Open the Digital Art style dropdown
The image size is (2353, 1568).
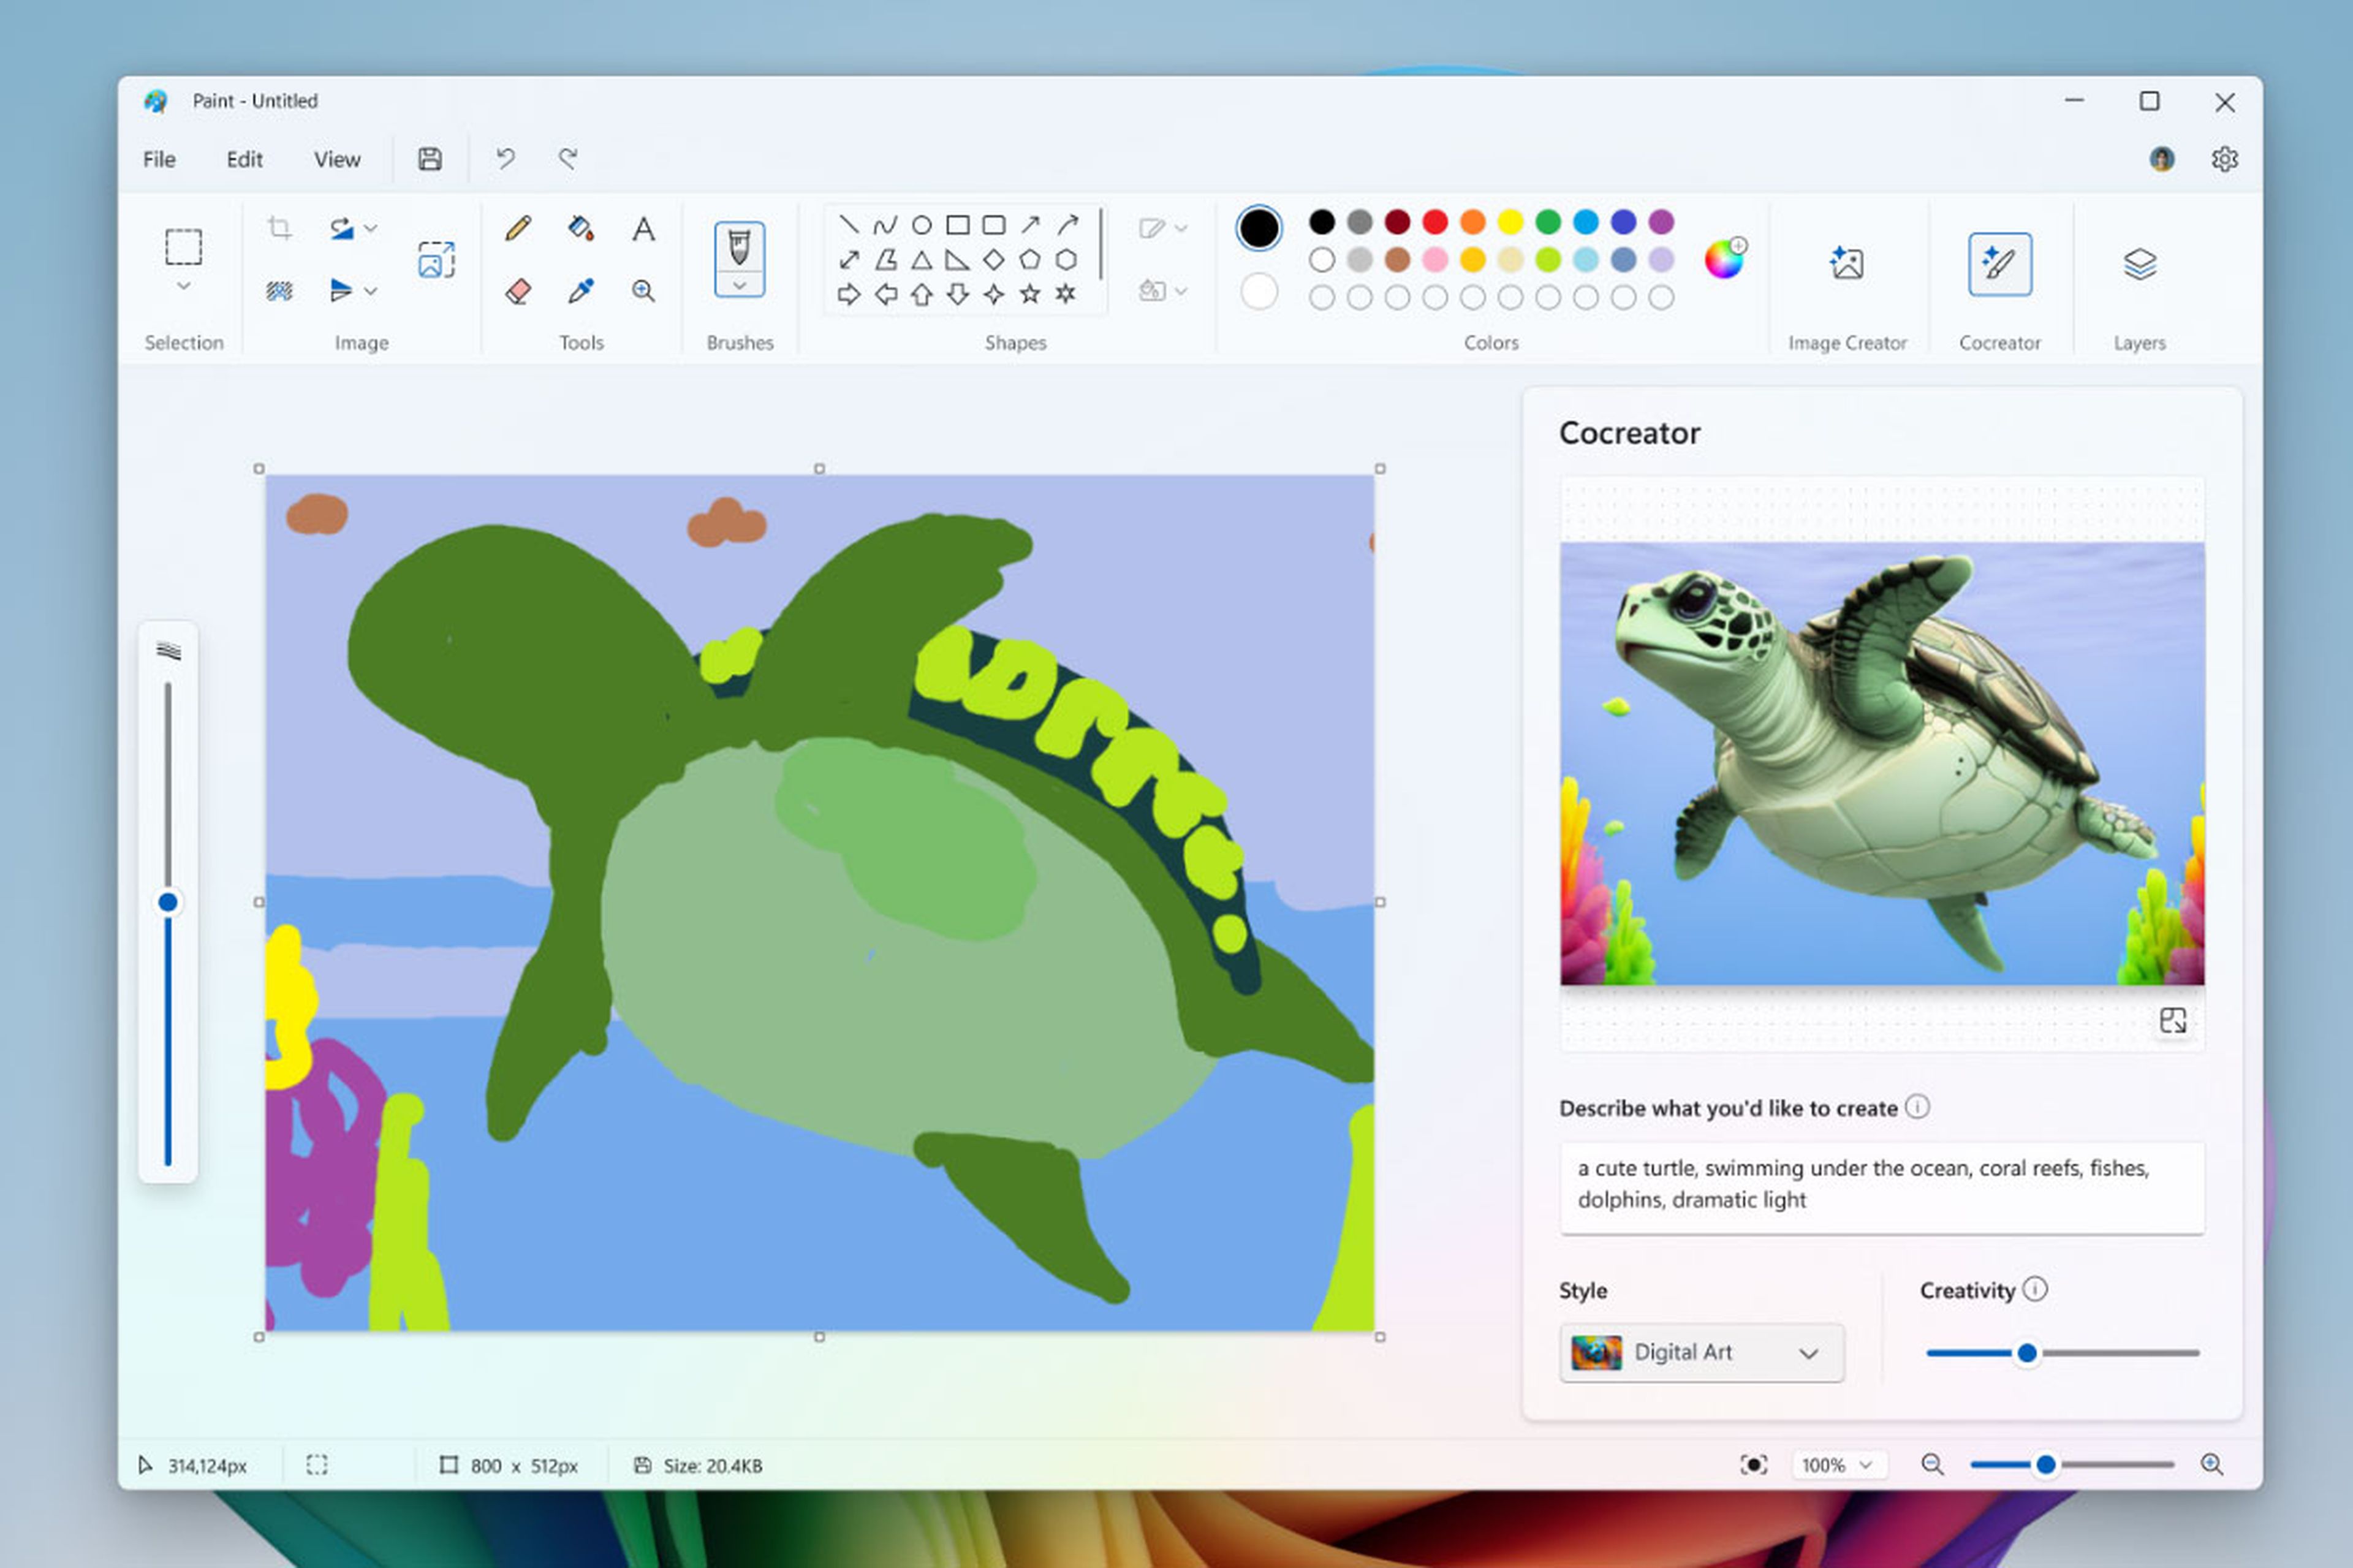pos(1701,1352)
